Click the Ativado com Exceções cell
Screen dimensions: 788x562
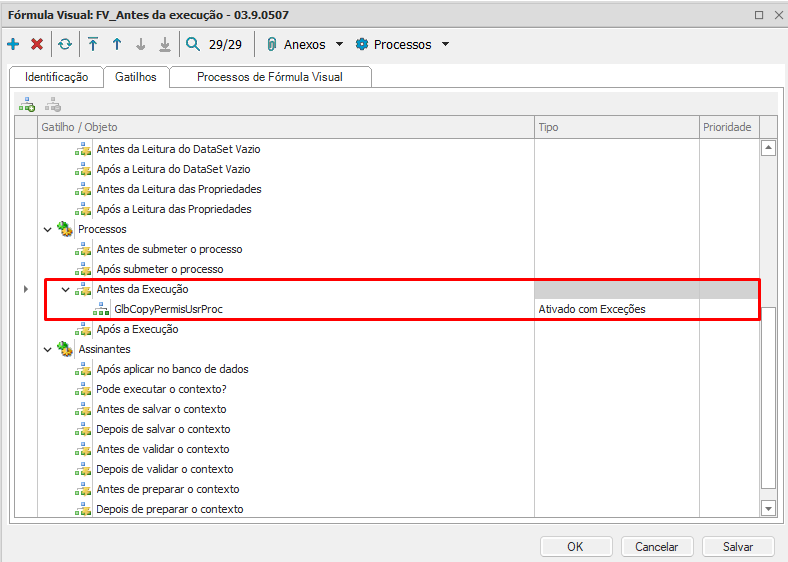pyautogui.click(x=617, y=309)
